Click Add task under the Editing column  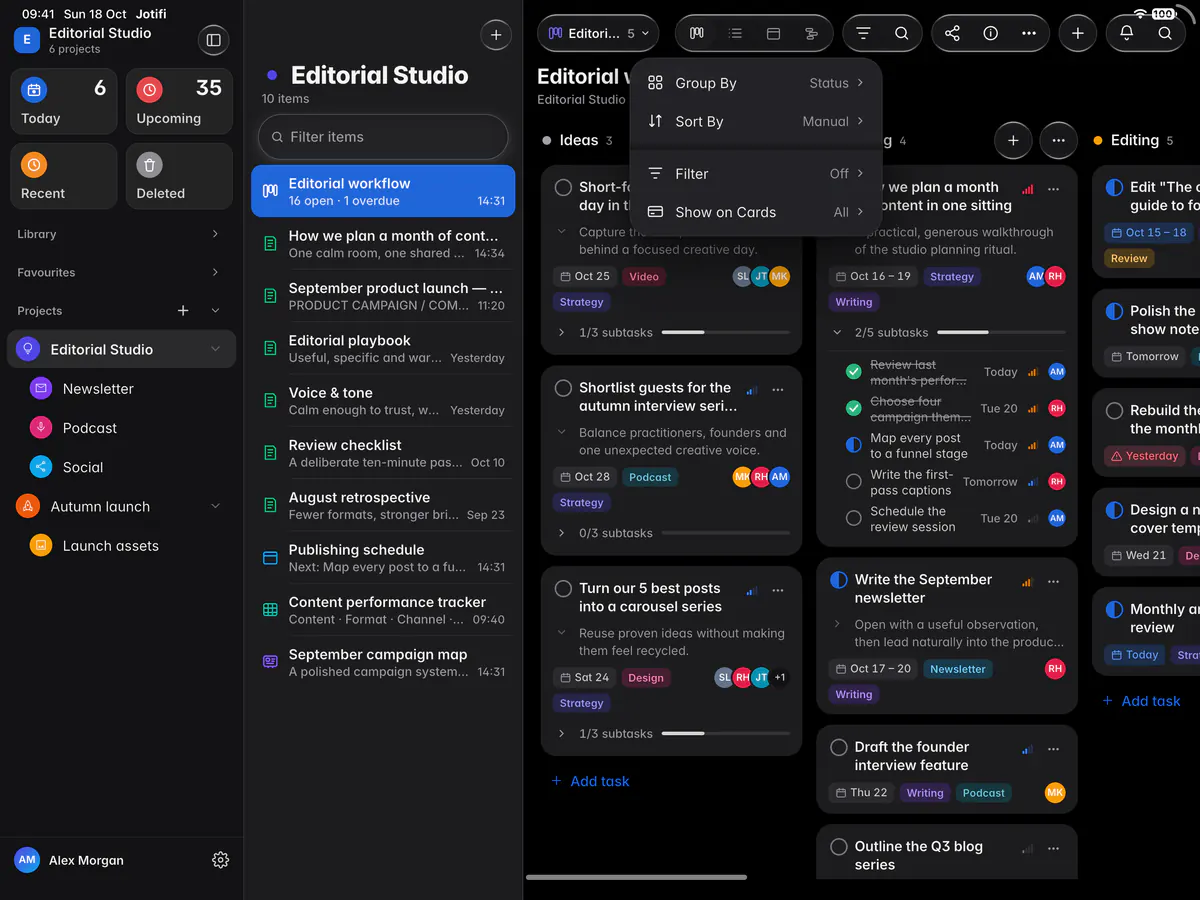point(1141,701)
